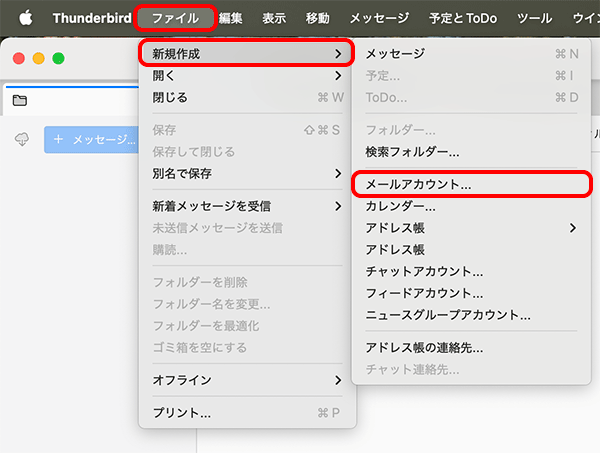This screenshot has height=453, width=600.
Task: Click the folder icon in tab bar
Action: click(20, 101)
